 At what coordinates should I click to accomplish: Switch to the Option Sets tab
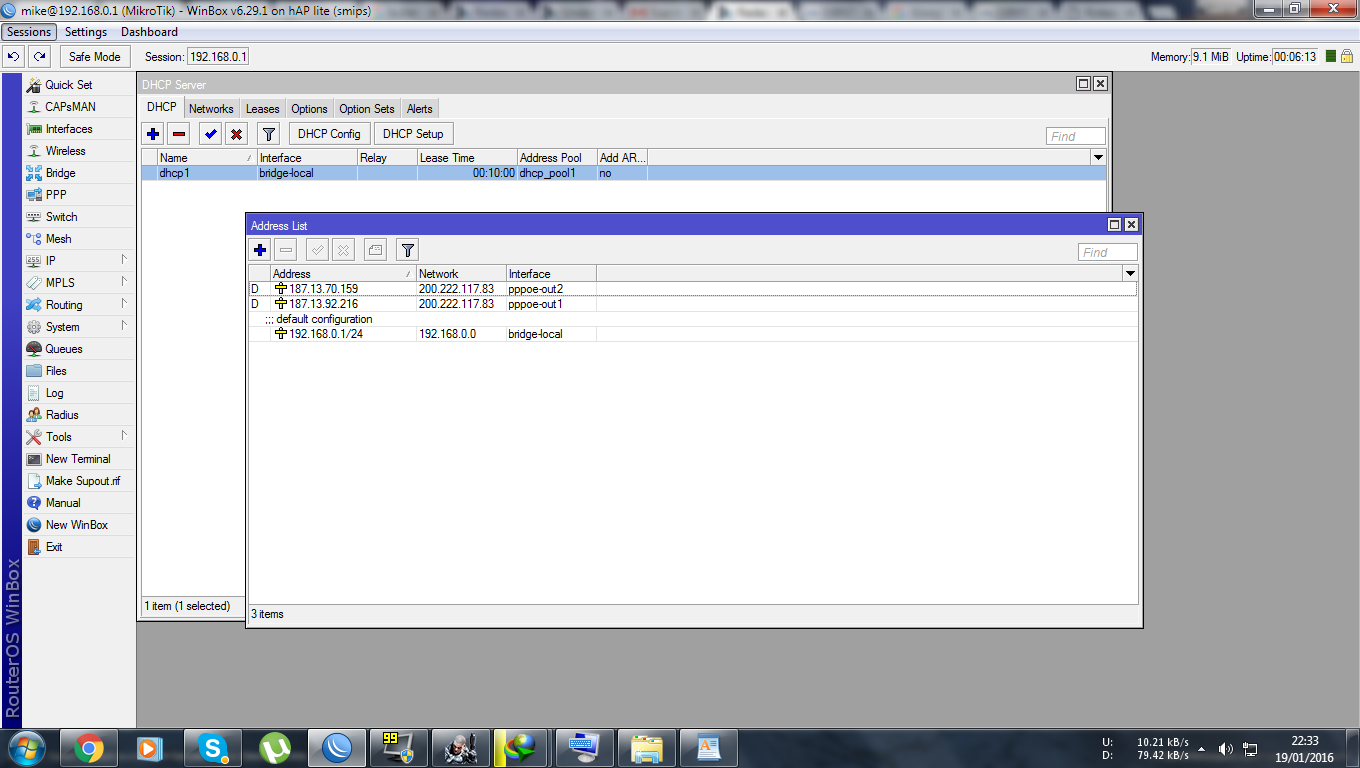click(367, 109)
